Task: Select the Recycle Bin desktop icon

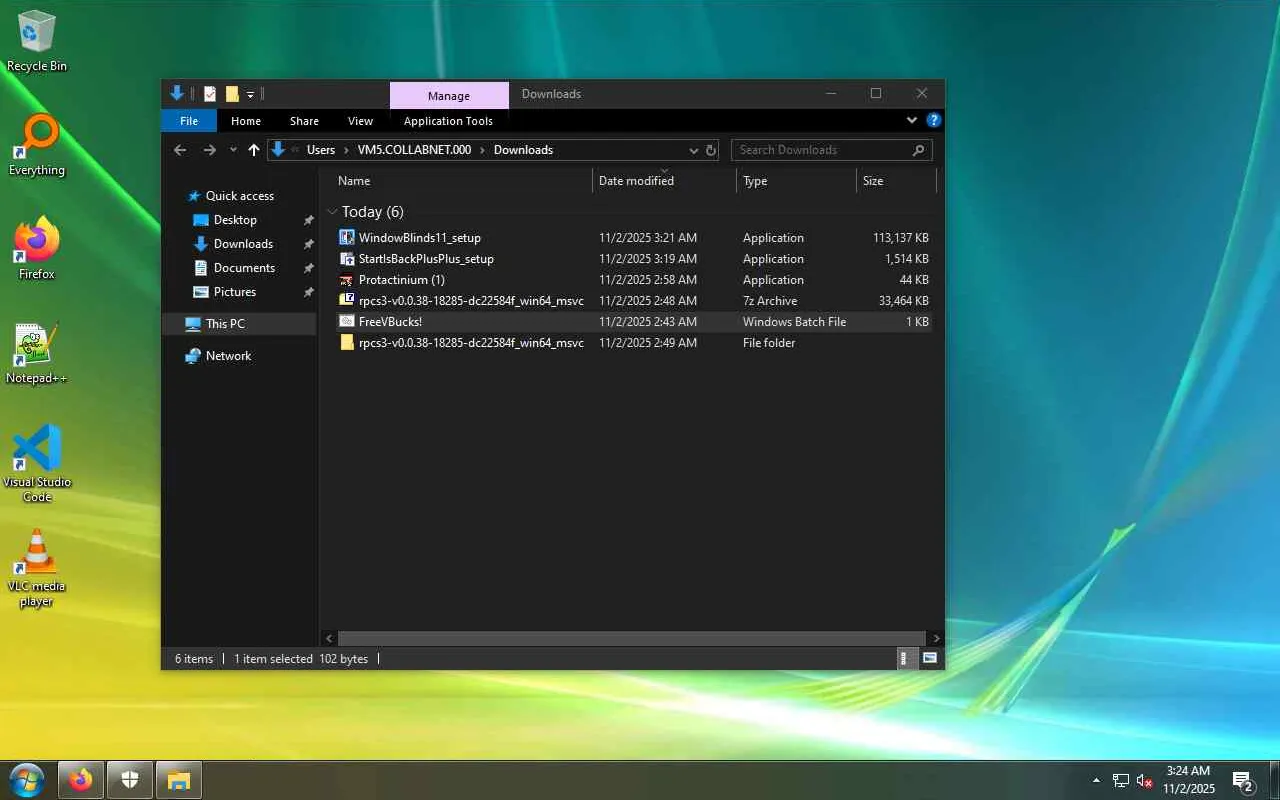Action: 37,42
